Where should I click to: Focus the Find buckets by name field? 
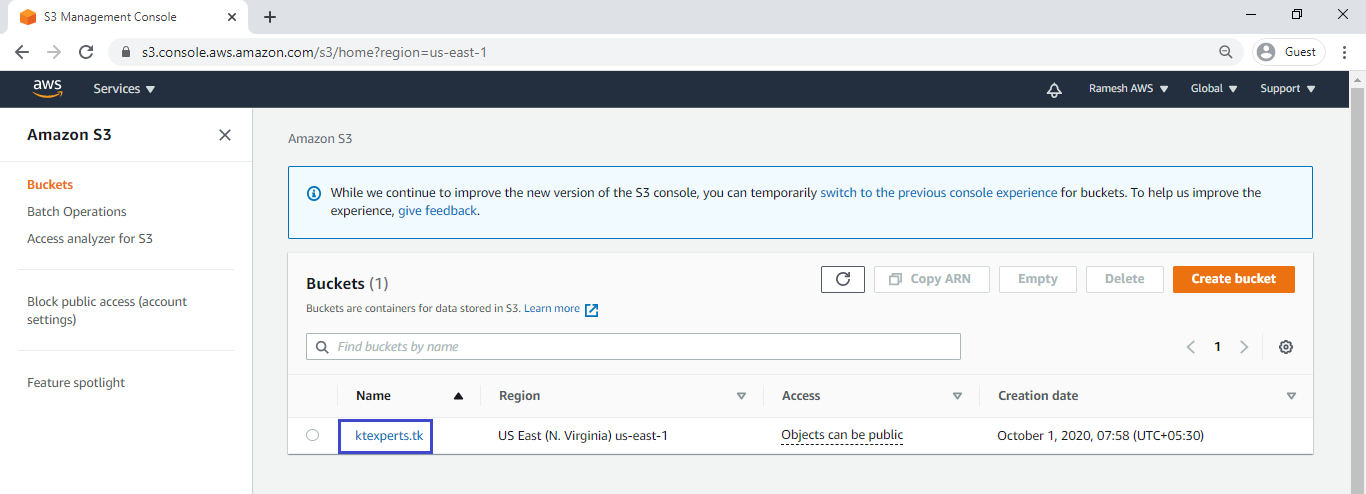coord(633,347)
